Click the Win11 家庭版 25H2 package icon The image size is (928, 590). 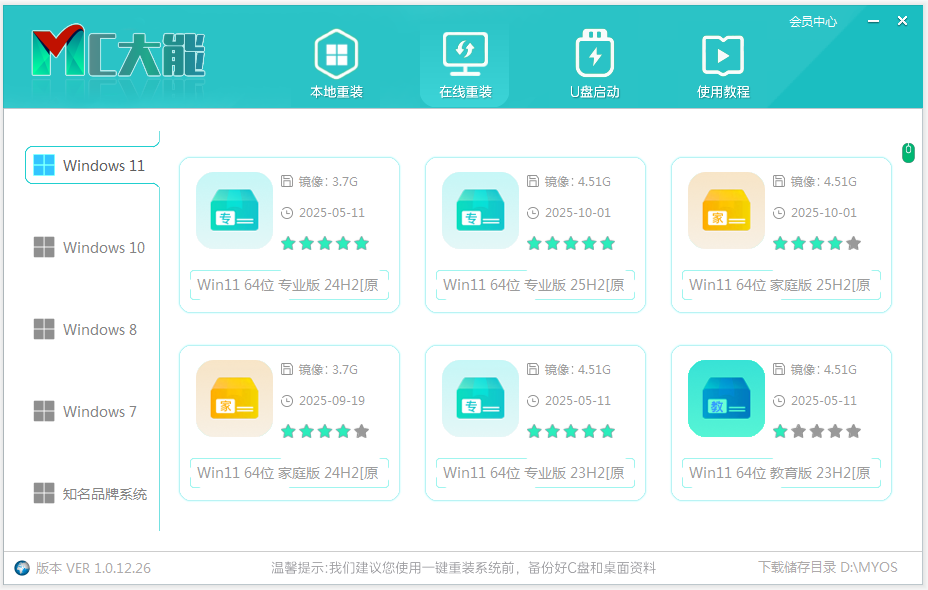[x=726, y=211]
